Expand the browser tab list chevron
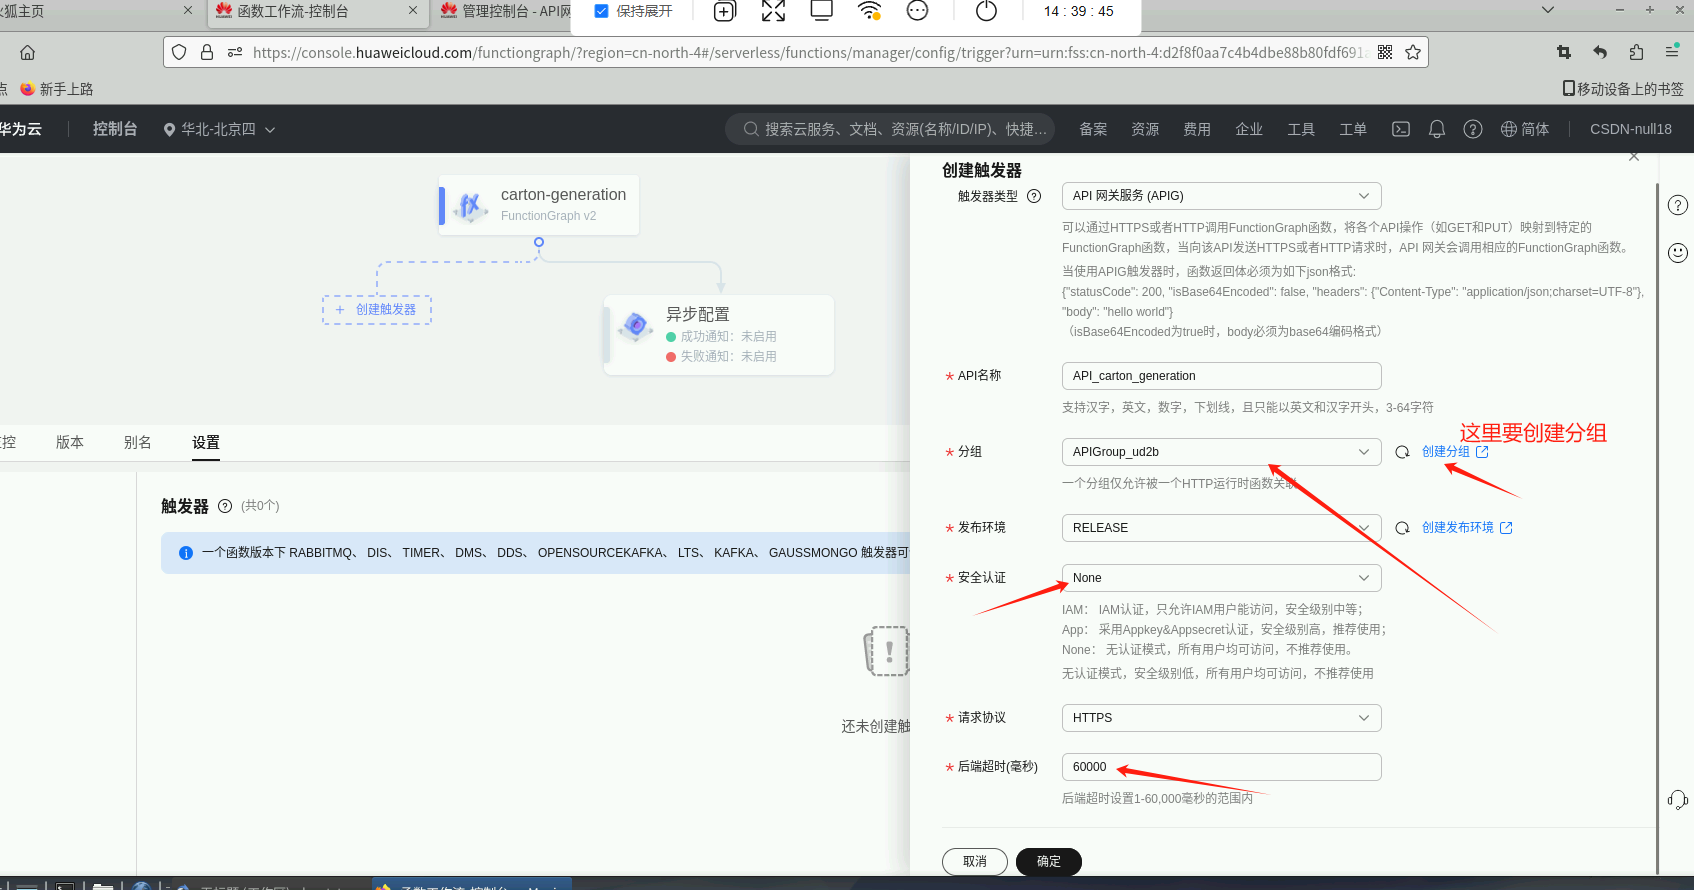1694x890 pixels. pyautogui.click(x=1548, y=10)
